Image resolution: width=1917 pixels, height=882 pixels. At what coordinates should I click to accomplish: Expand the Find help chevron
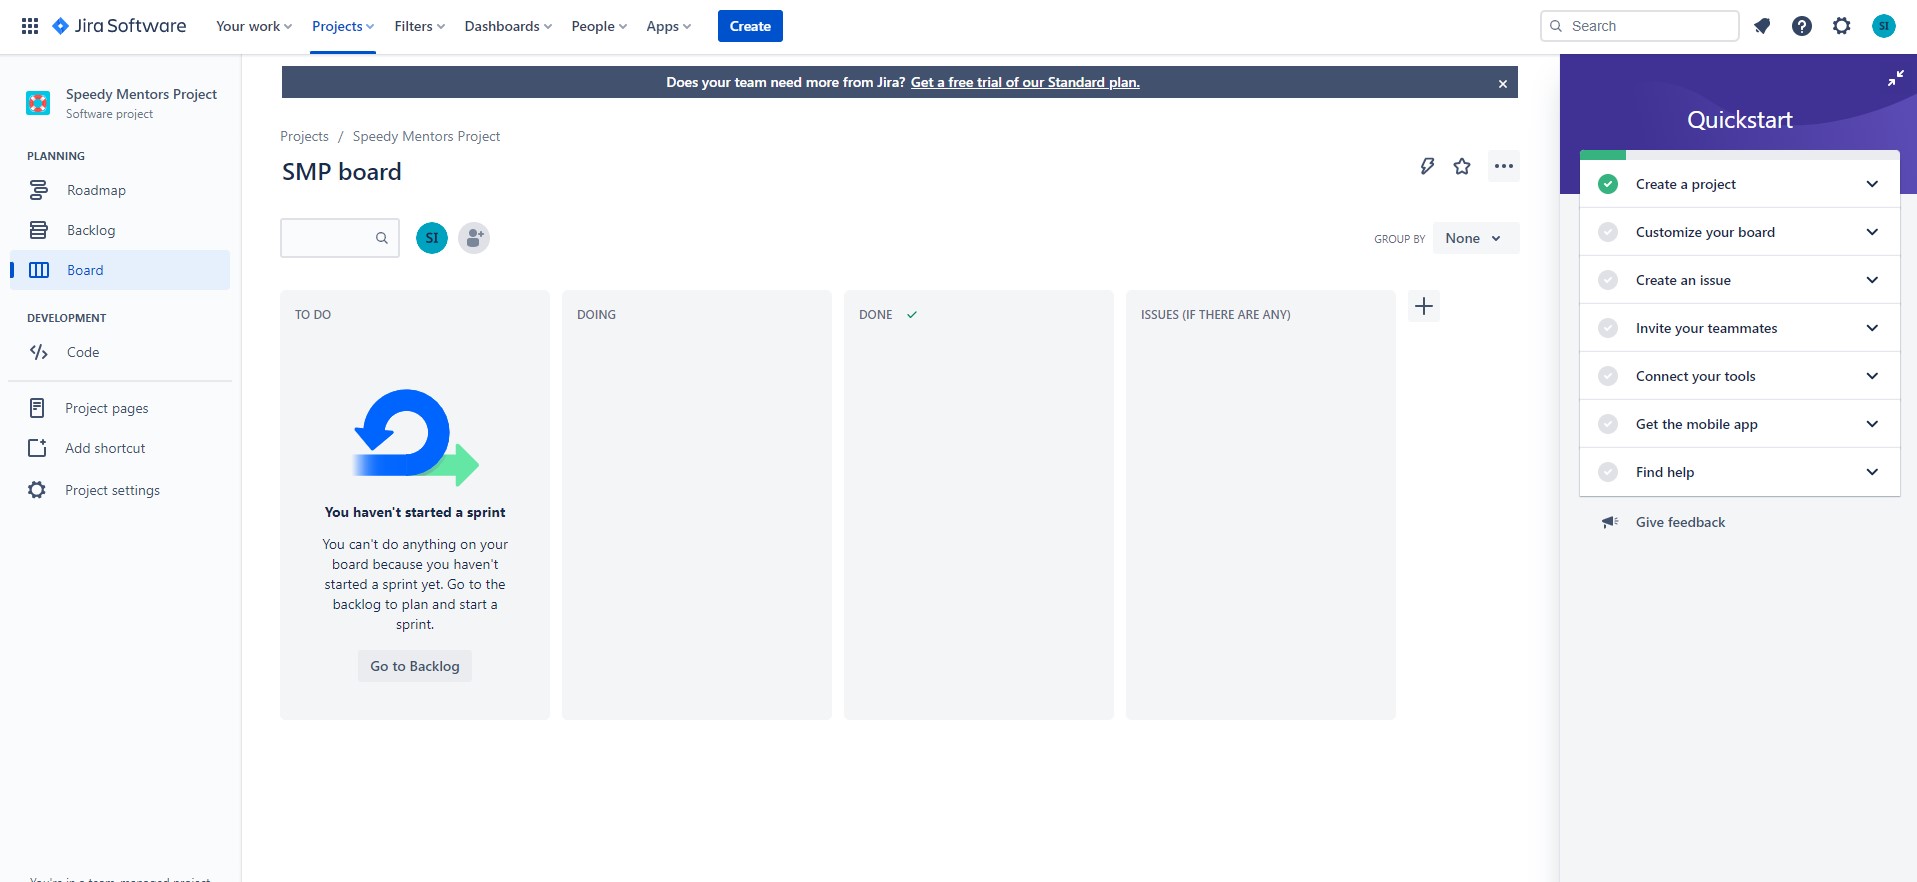click(1872, 472)
